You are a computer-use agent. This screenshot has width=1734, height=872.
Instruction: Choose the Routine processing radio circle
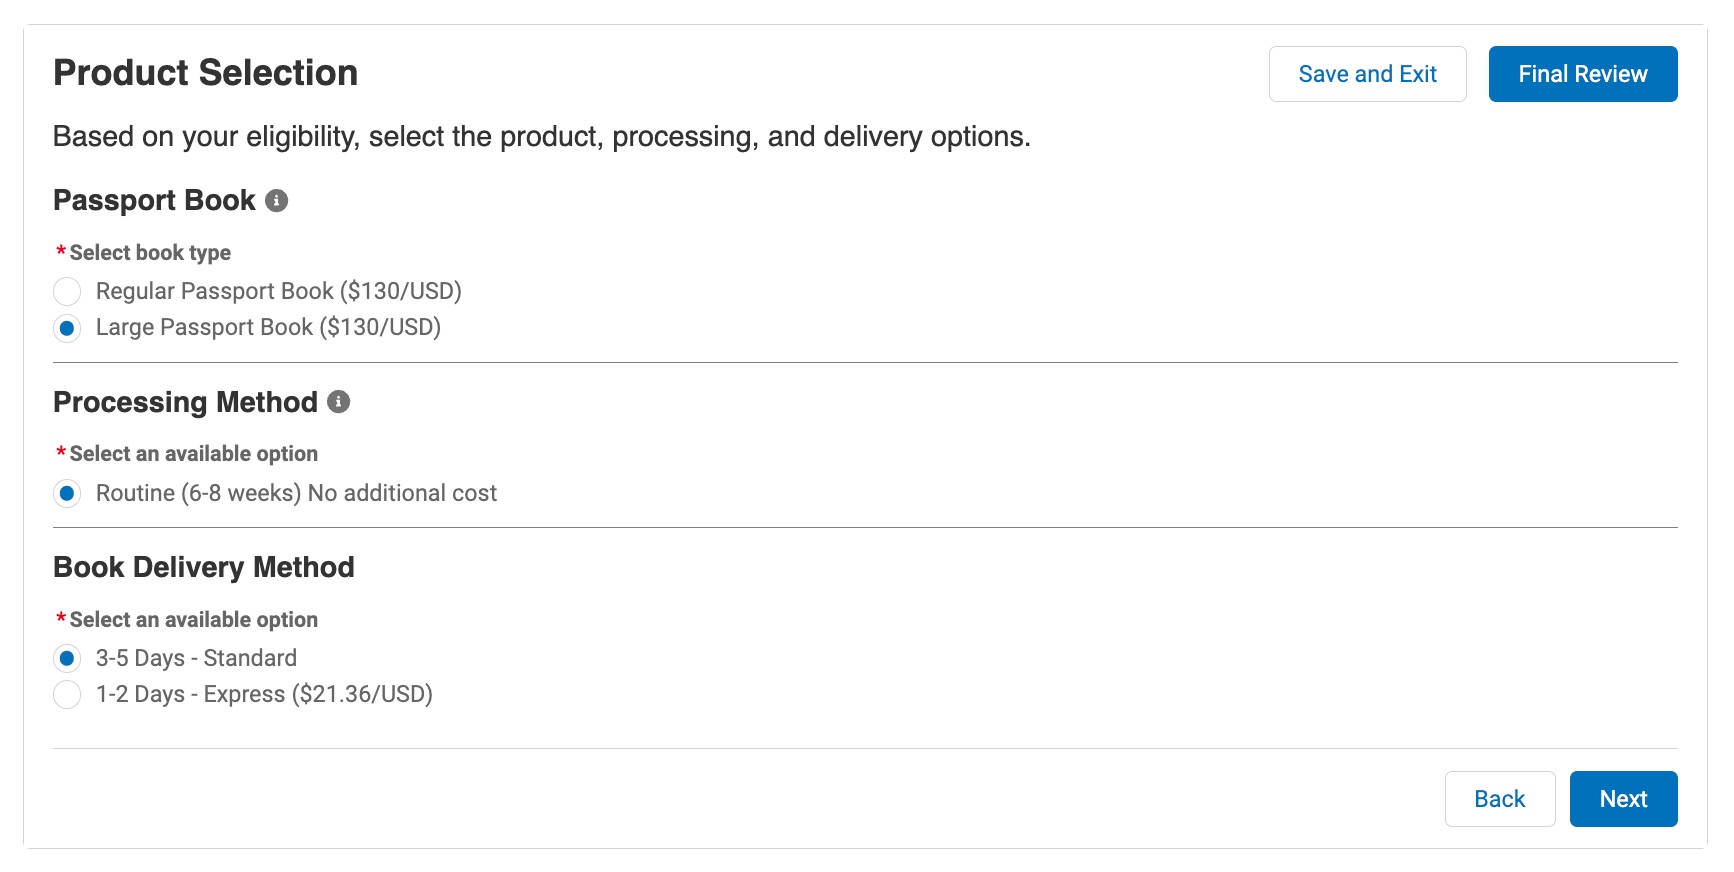67,494
